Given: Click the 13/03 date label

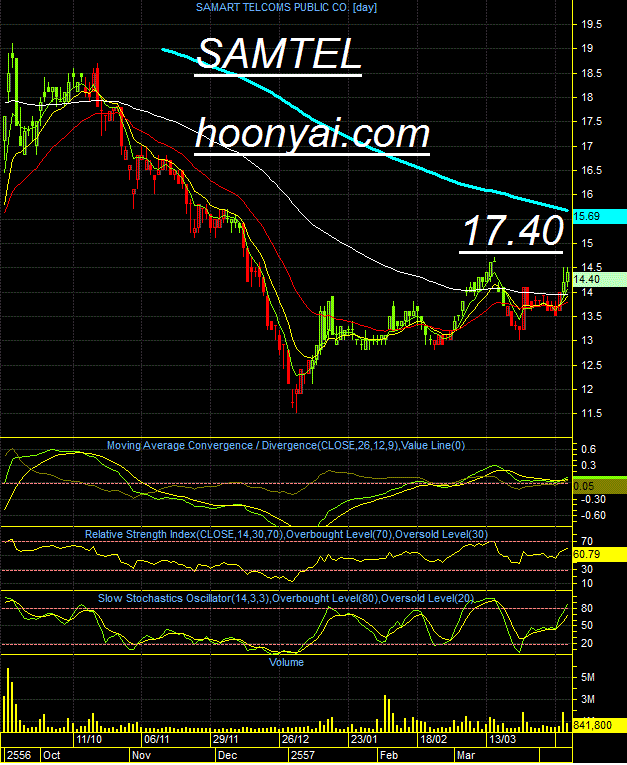Looking at the screenshot, I should (503, 739).
